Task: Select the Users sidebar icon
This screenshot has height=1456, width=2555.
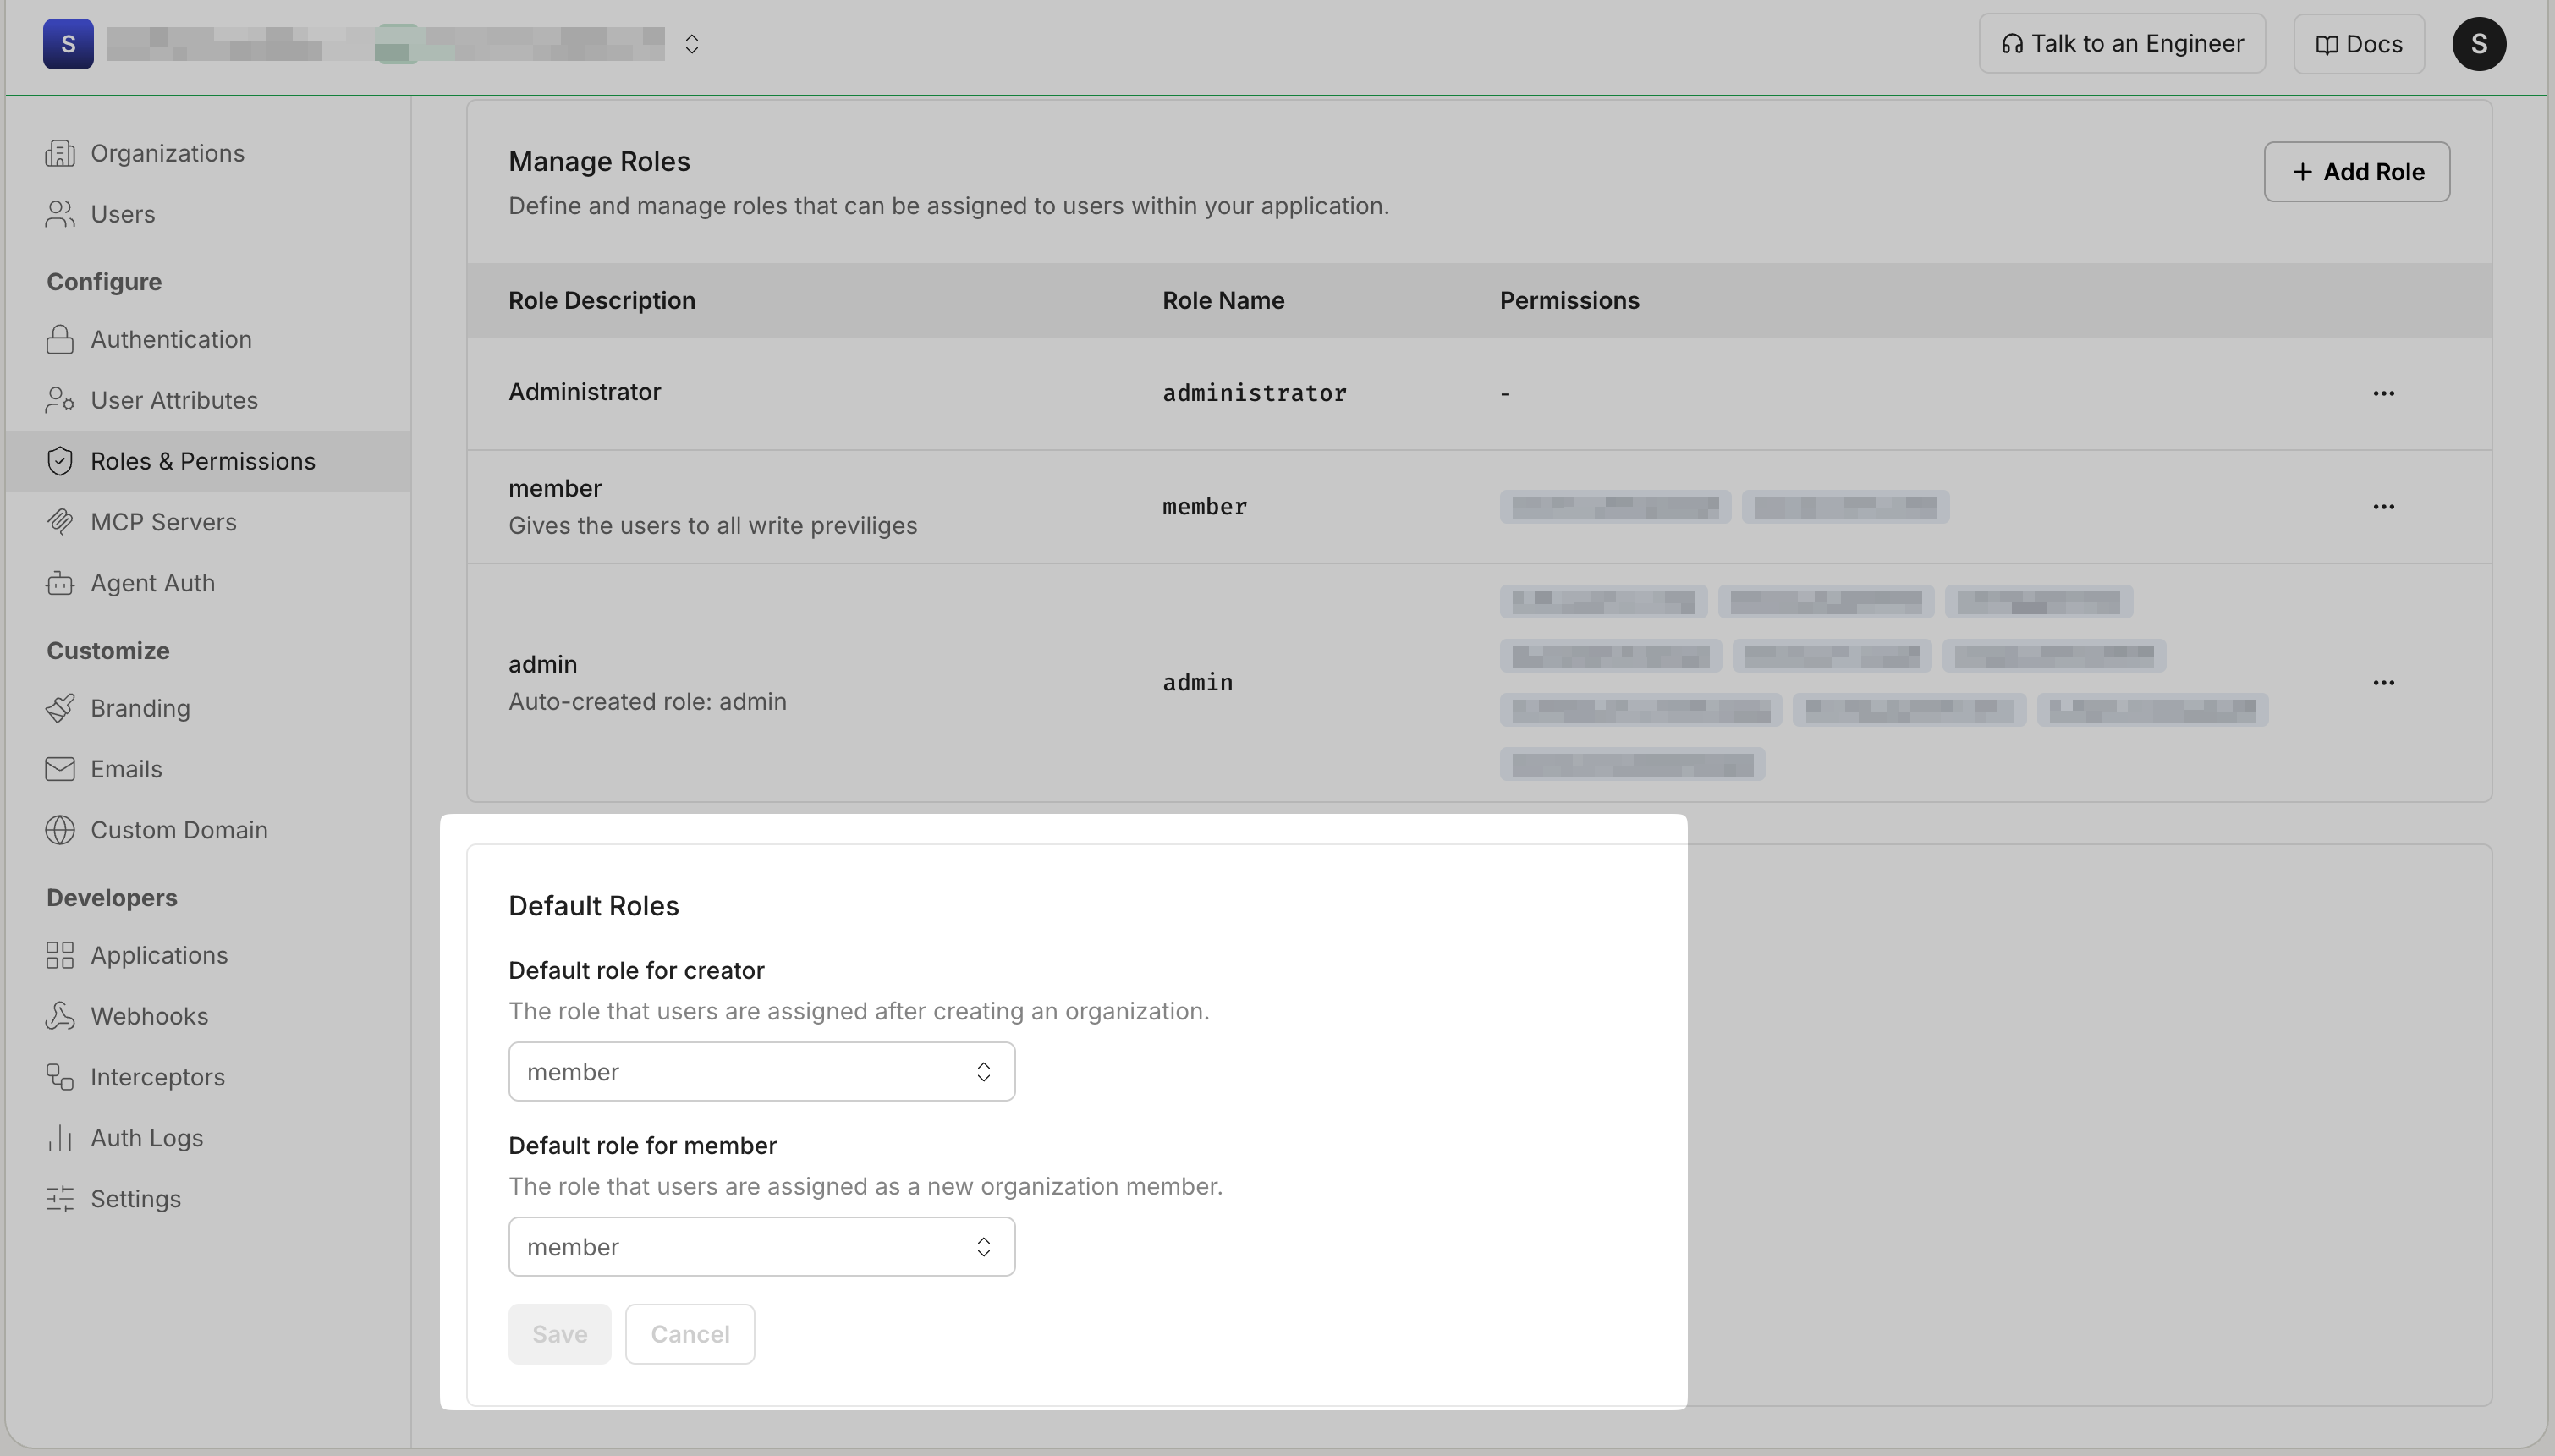Action: pos(60,213)
